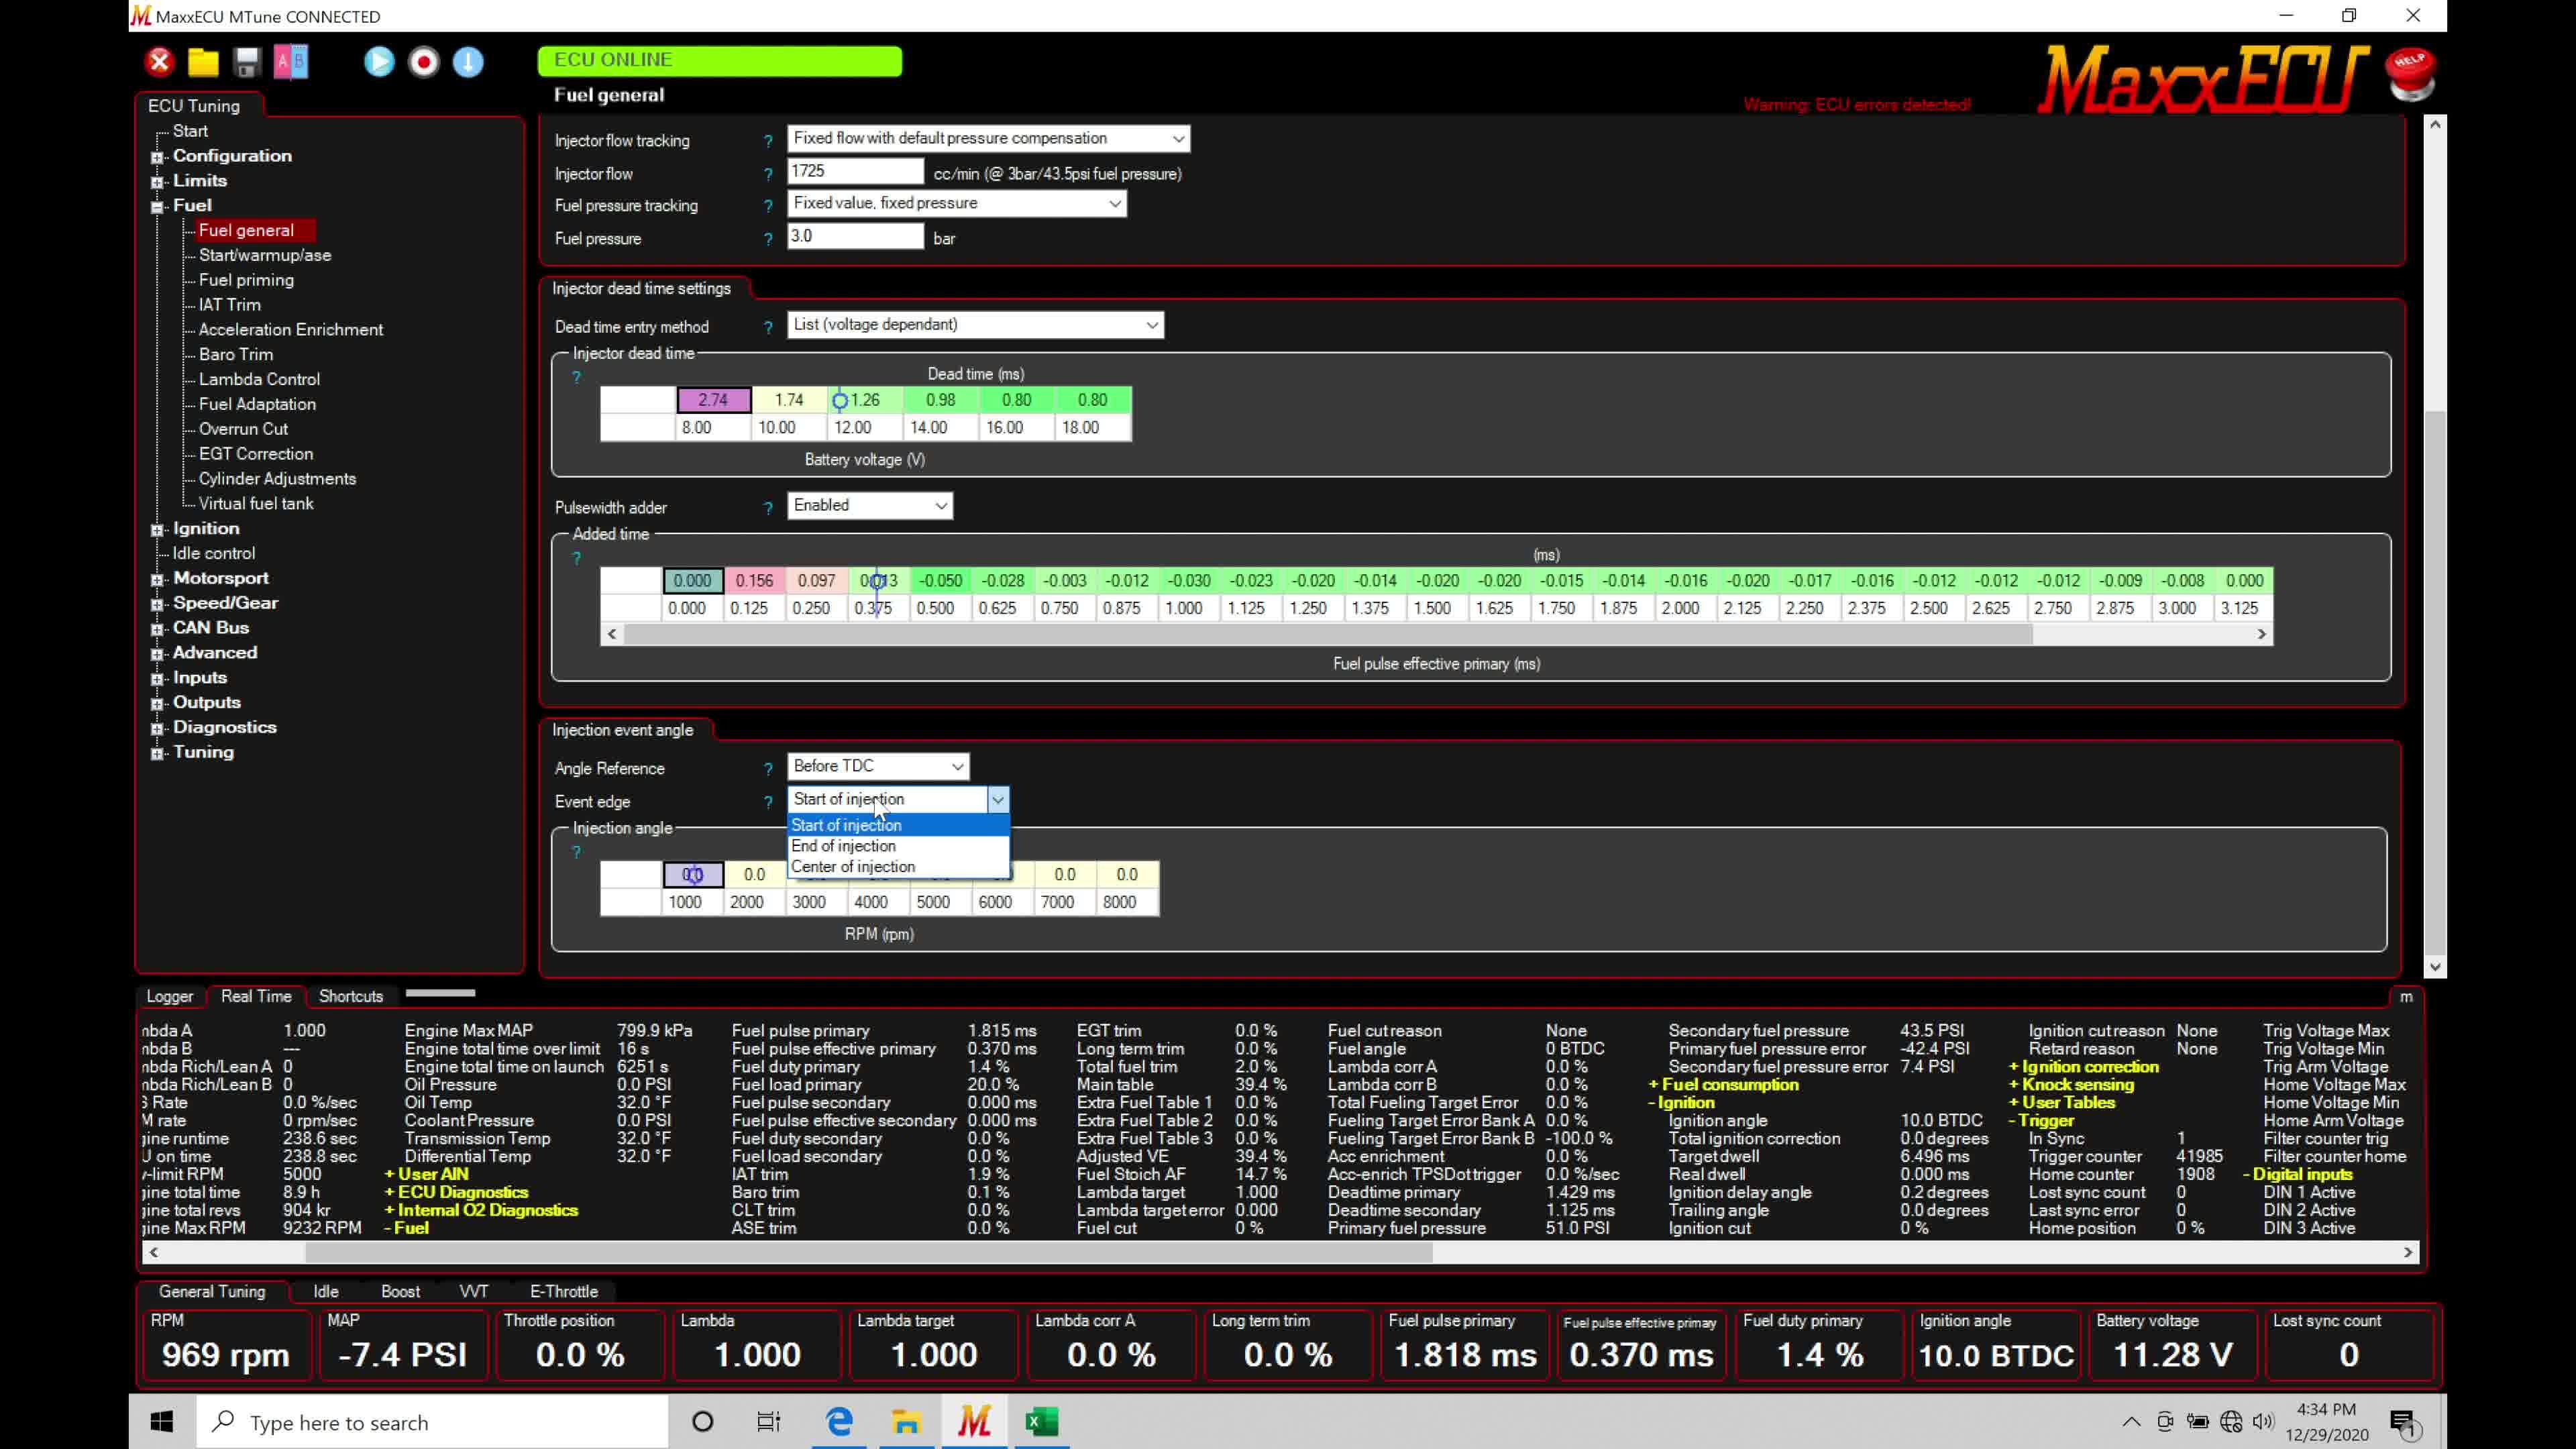The image size is (2576, 1449).
Task: Open file with yellow folder icon
Action: tap(203, 62)
